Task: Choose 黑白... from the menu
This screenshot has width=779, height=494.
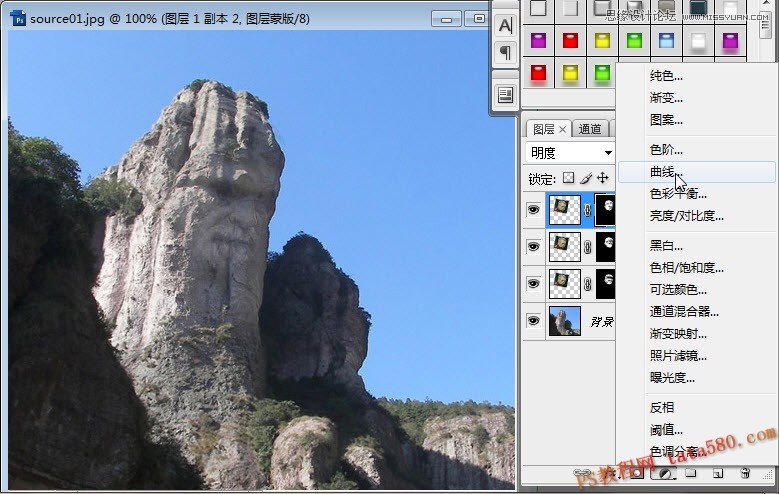Action: (x=666, y=246)
